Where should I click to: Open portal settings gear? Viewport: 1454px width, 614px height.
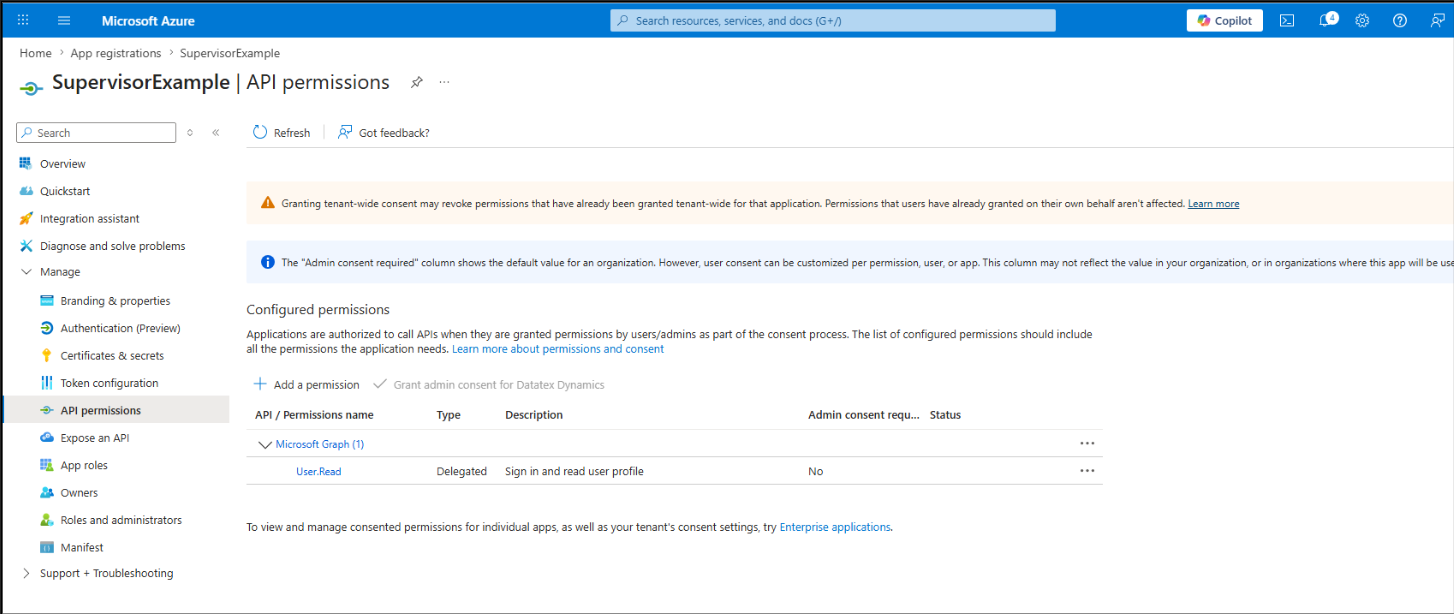1362,20
